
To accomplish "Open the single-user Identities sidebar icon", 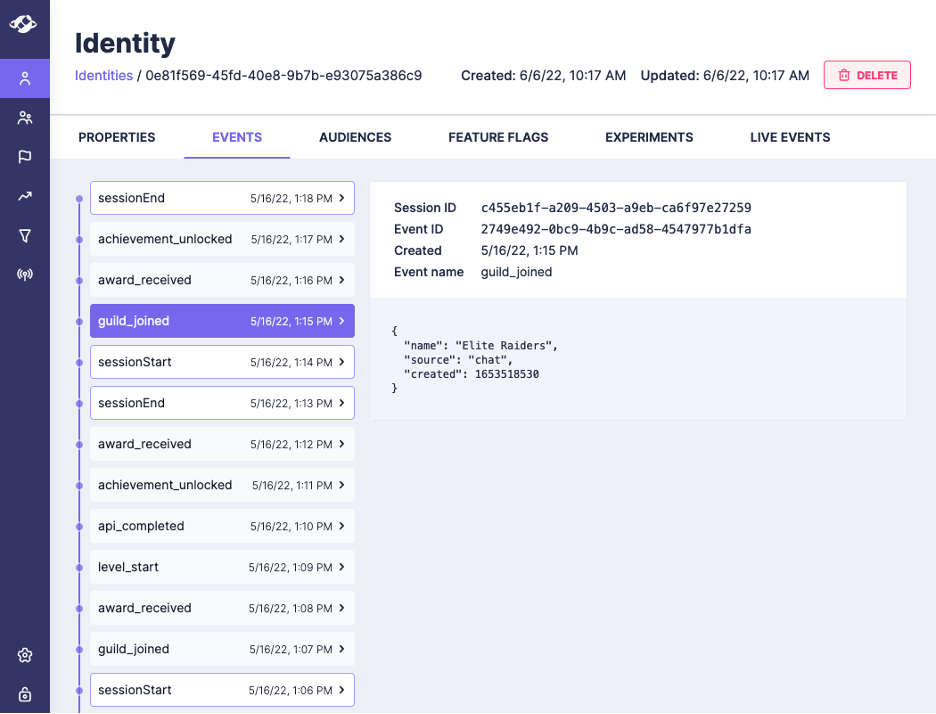I will coord(25,78).
